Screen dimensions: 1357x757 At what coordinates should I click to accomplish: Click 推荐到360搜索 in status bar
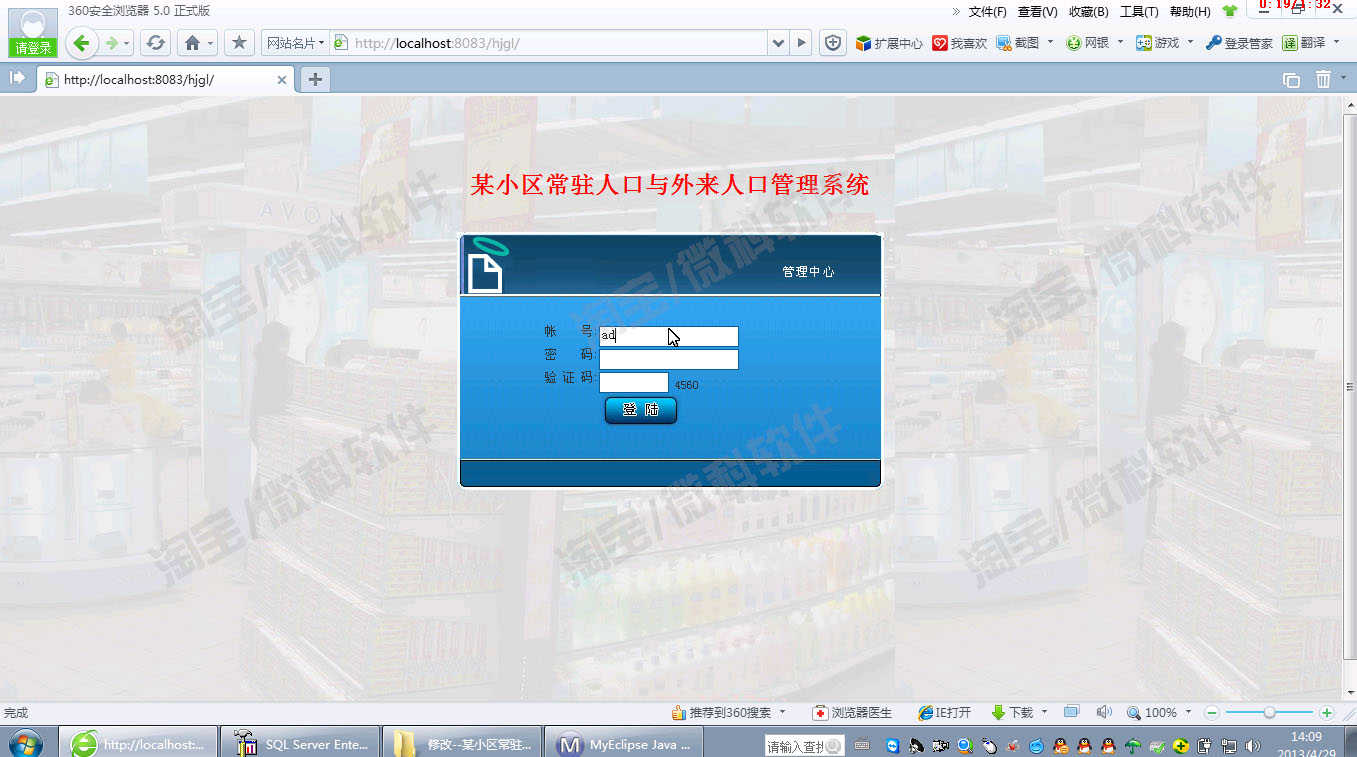[x=721, y=713]
